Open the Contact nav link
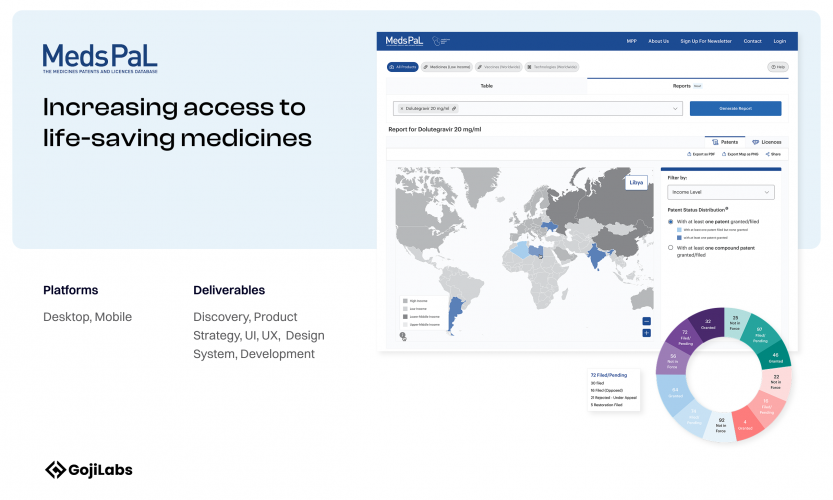This screenshot has width=833, height=500. coord(752,41)
